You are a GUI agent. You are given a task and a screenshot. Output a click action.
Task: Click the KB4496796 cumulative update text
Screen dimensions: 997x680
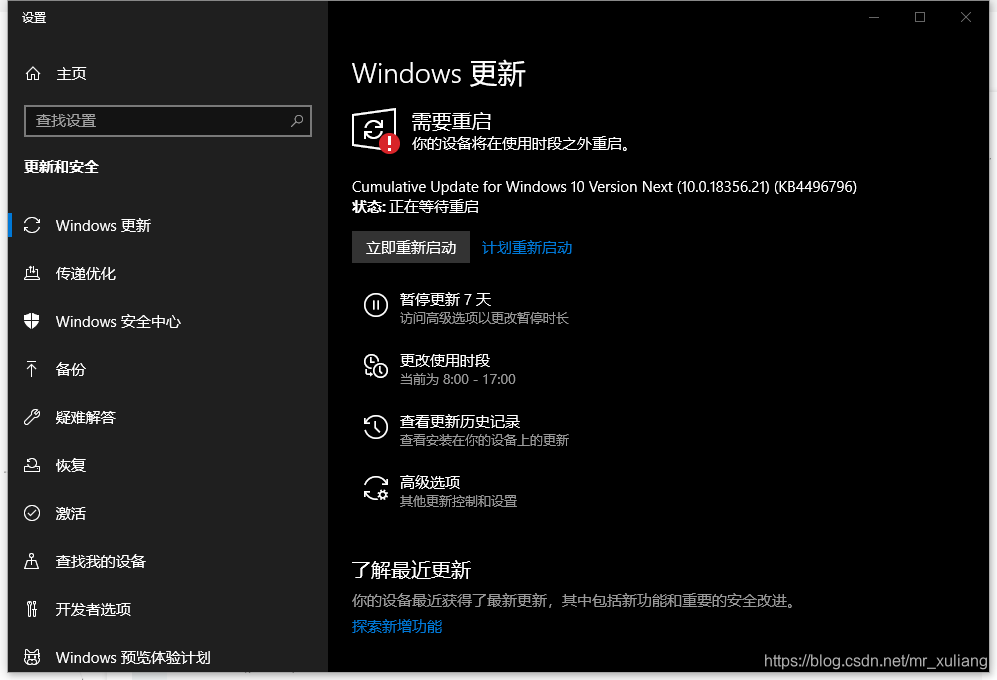point(604,187)
